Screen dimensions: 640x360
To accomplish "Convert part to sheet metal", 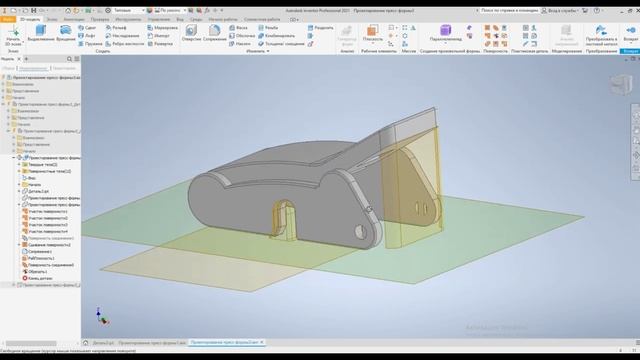I will 601,35.
